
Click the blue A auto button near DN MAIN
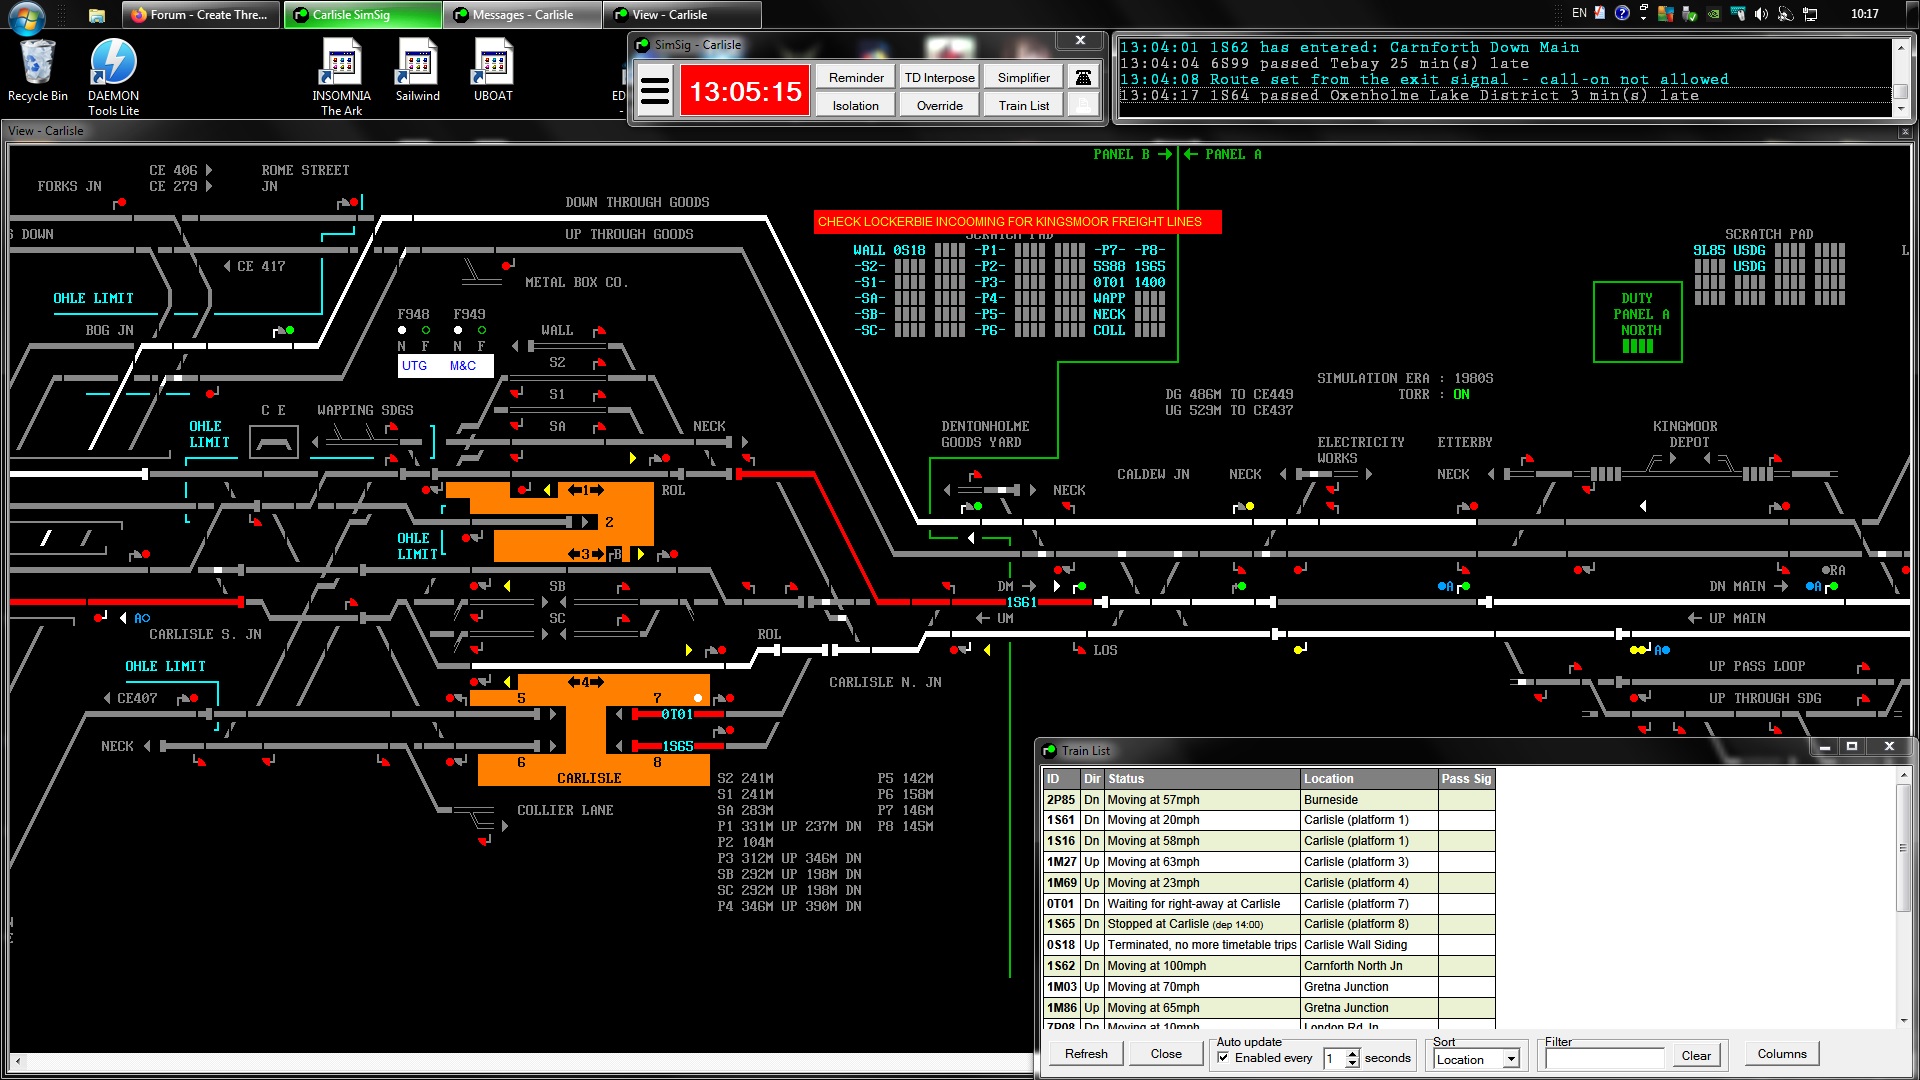point(1813,587)
